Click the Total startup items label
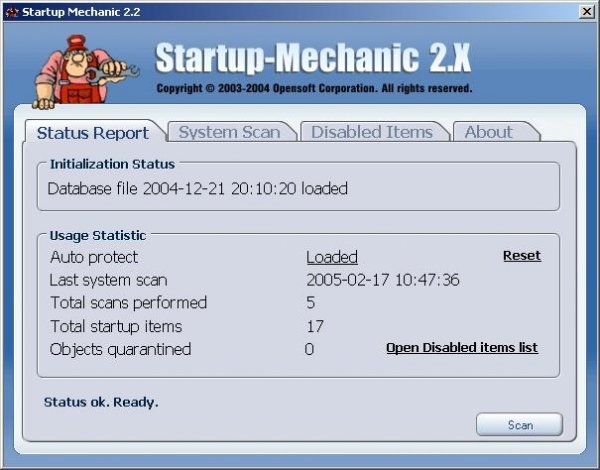Screen dimensions: 600x470 [x=116, y=326]
